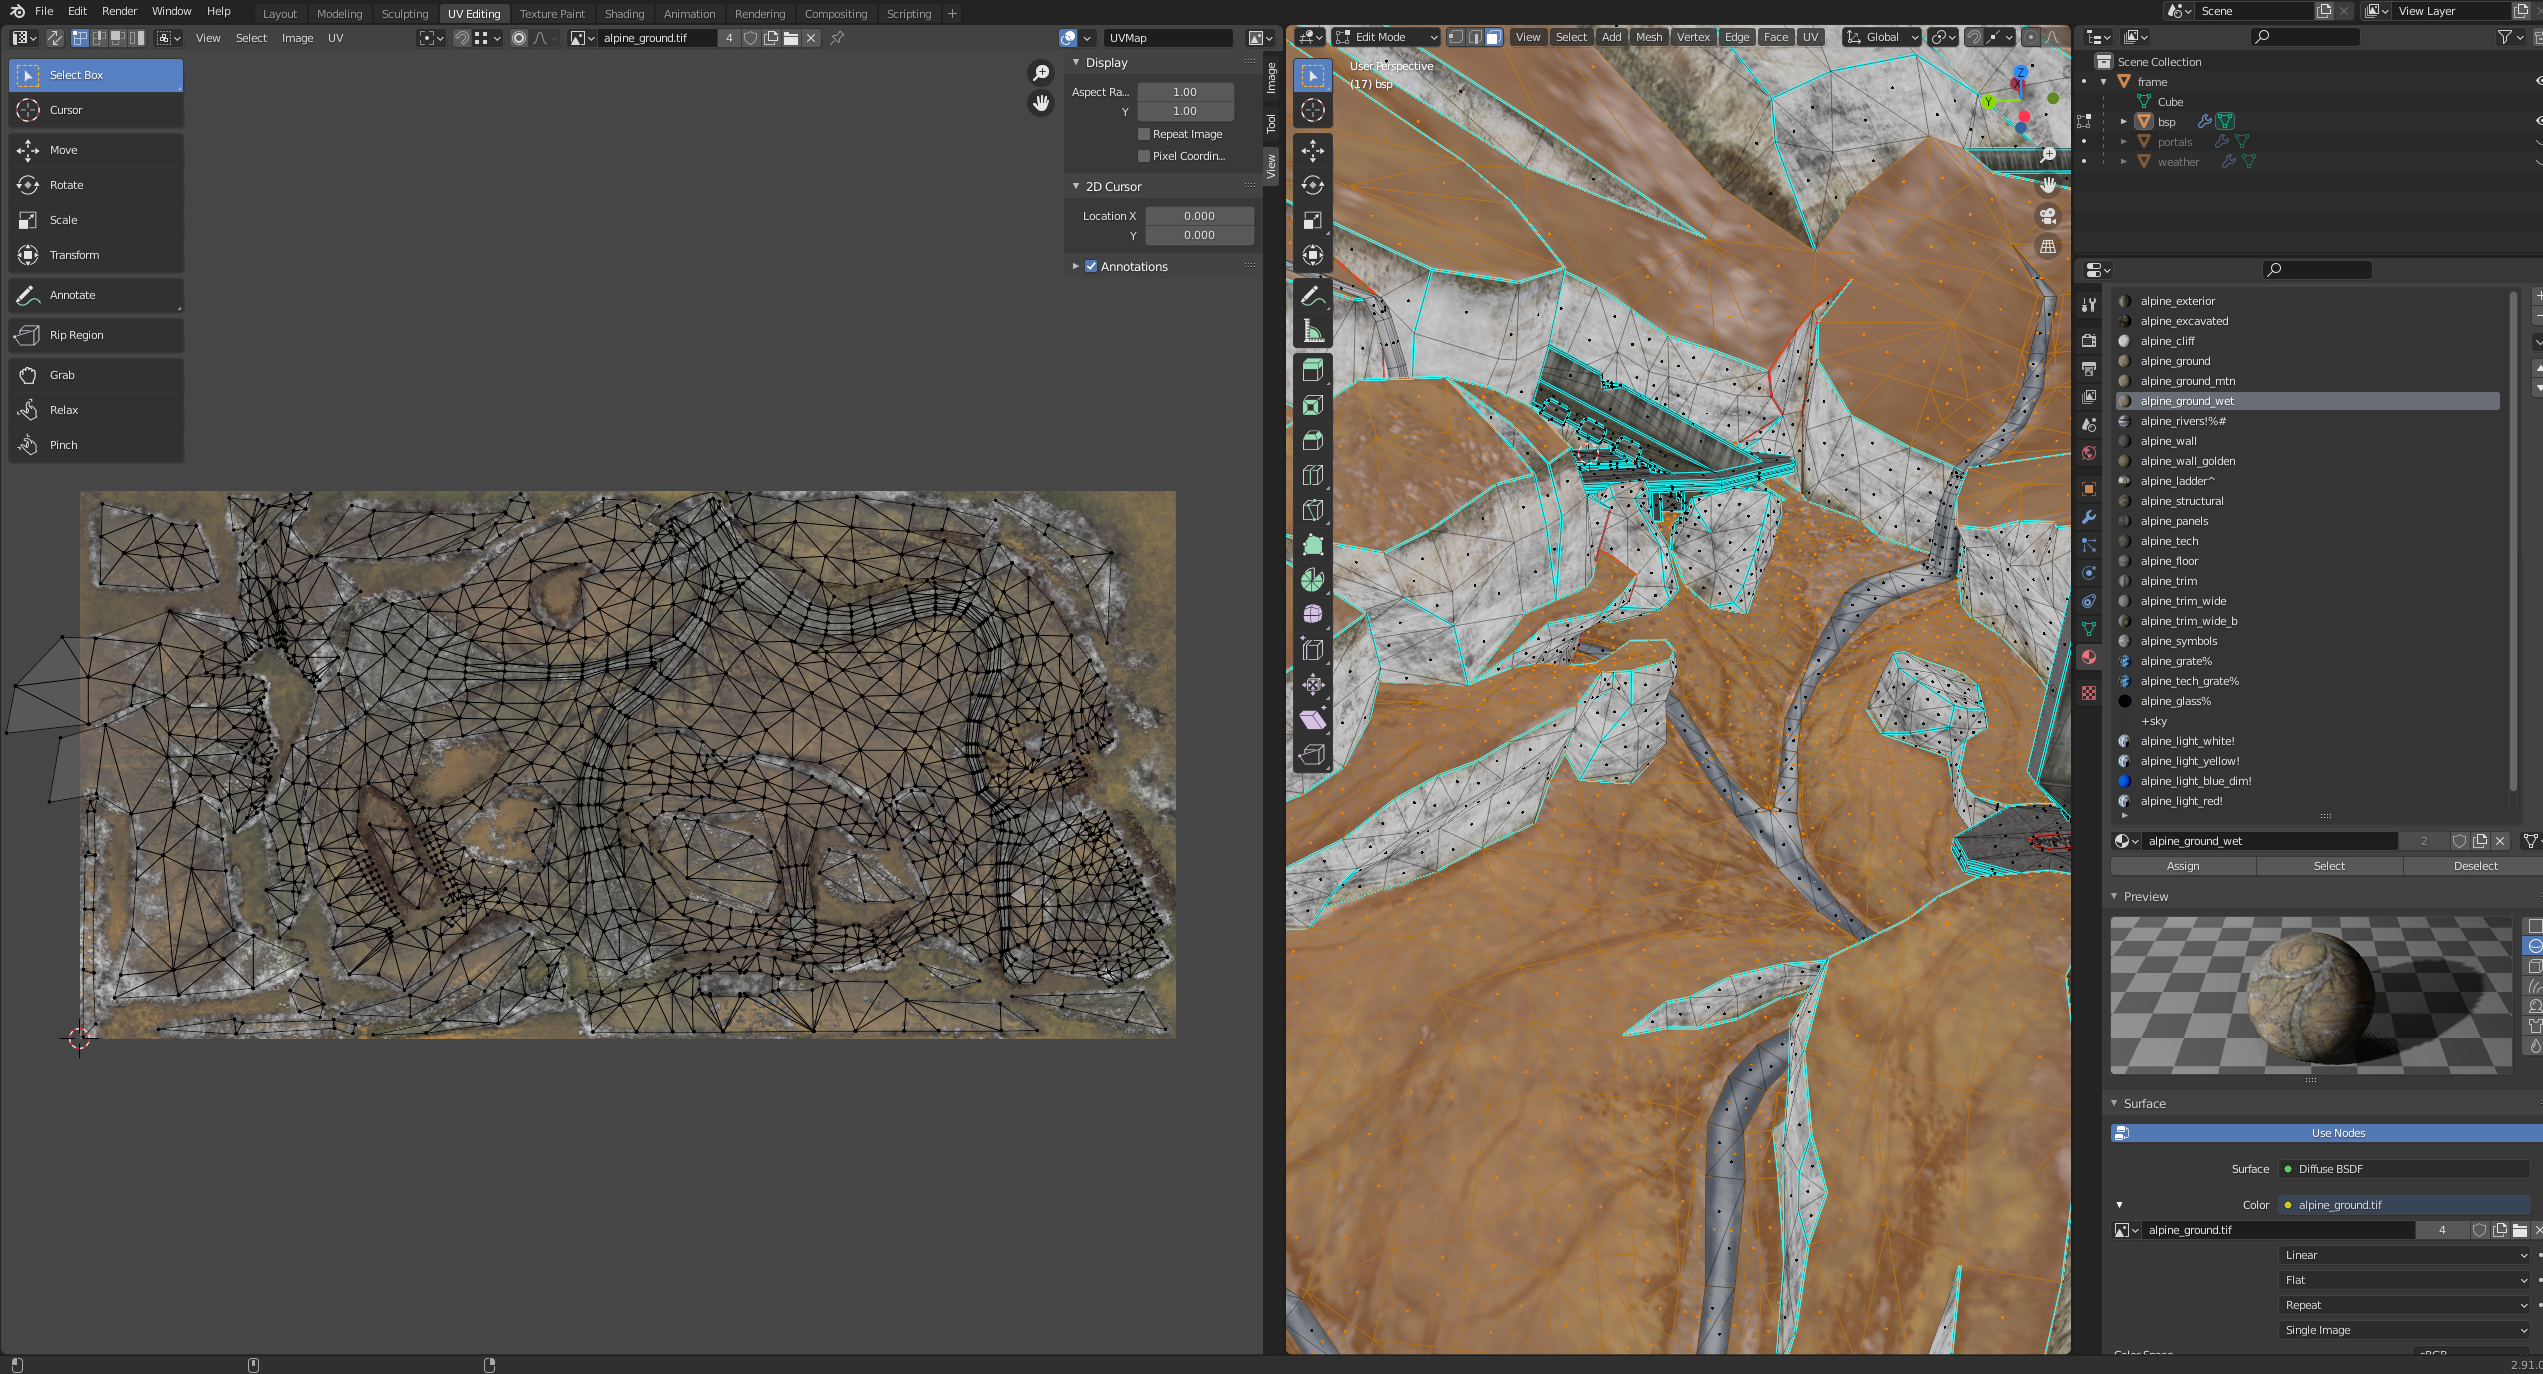
Task: Click the 2D Cursor Location X field
Action: 1198,216
